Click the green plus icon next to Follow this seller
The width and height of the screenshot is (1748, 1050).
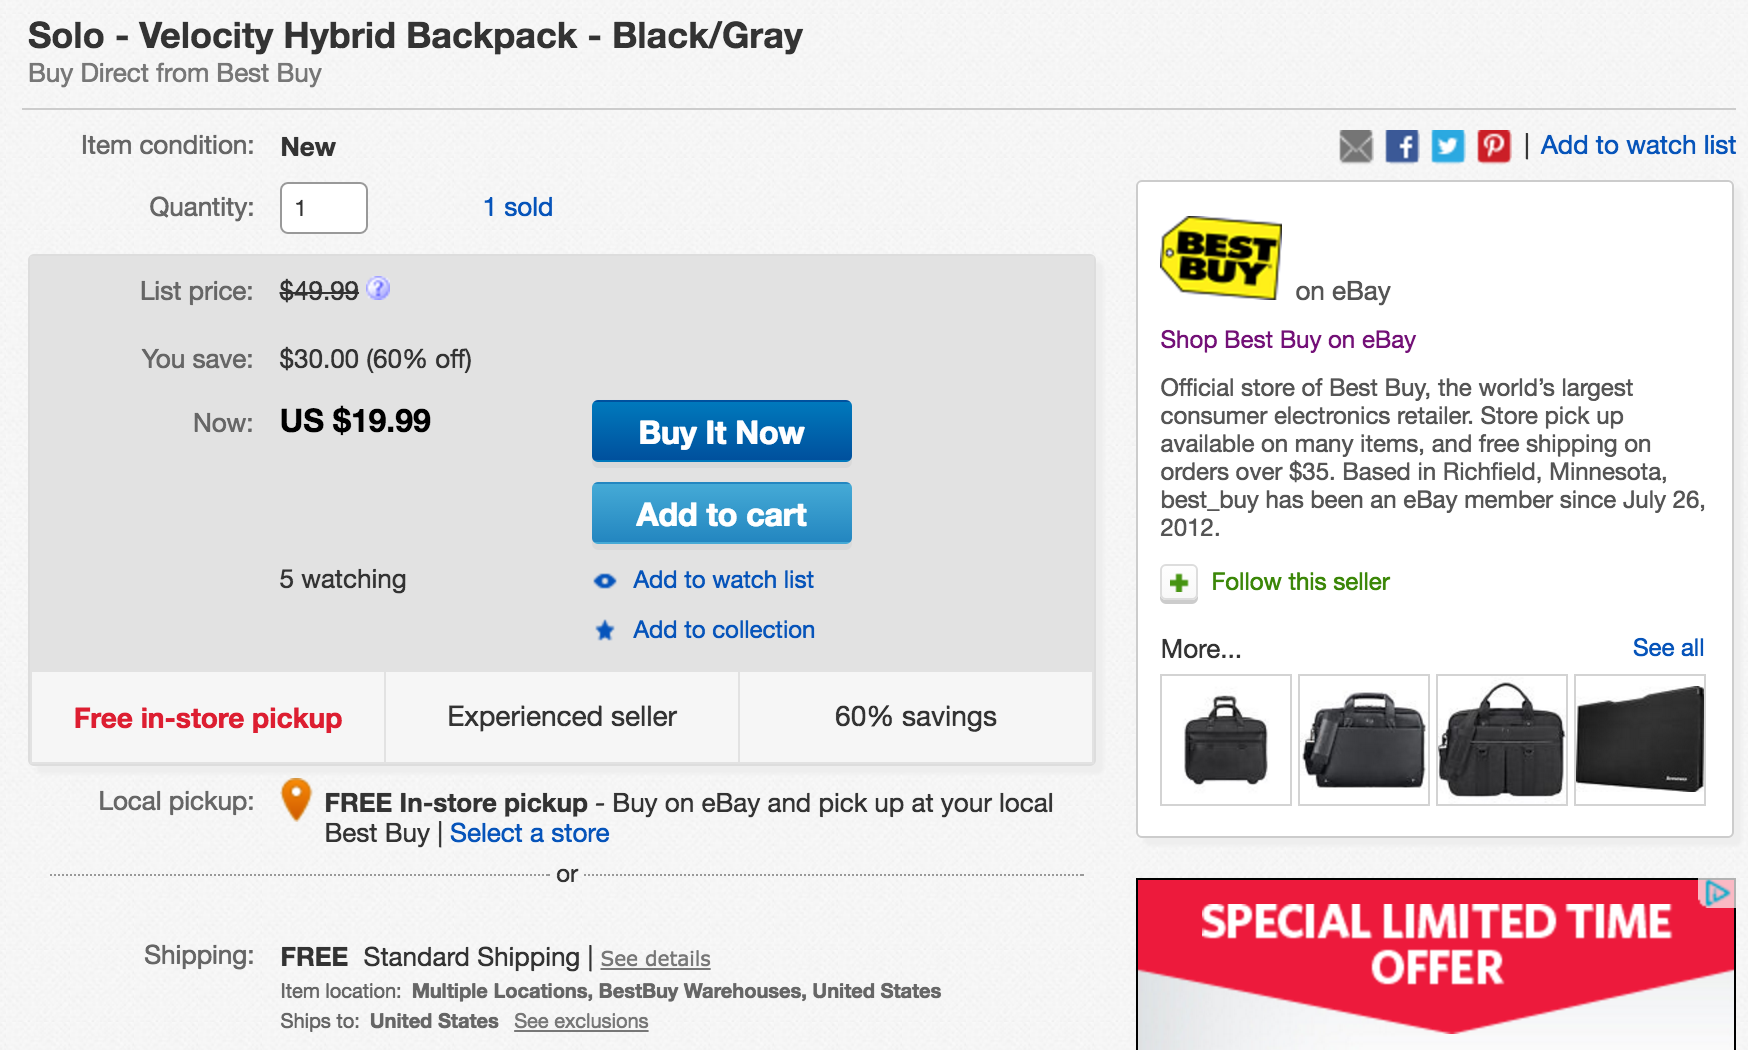[1179, 583]
